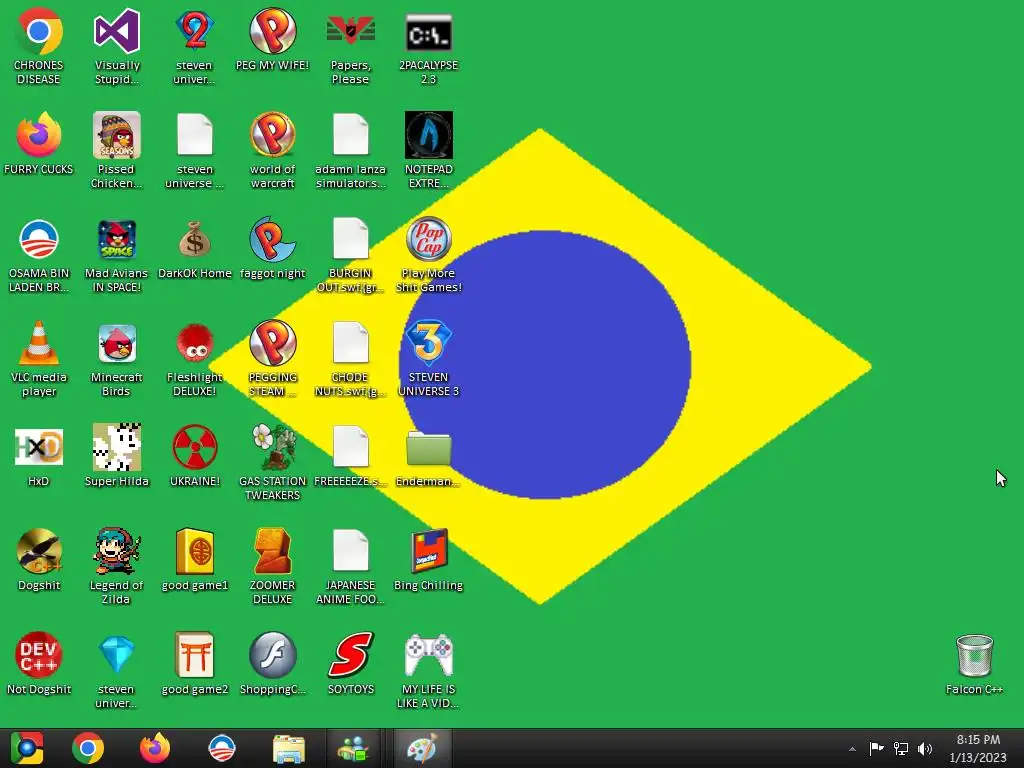Select the UKRAINE! radiation symbol icon
Screen dimensions: 1024x768
[x=195, y=447]
